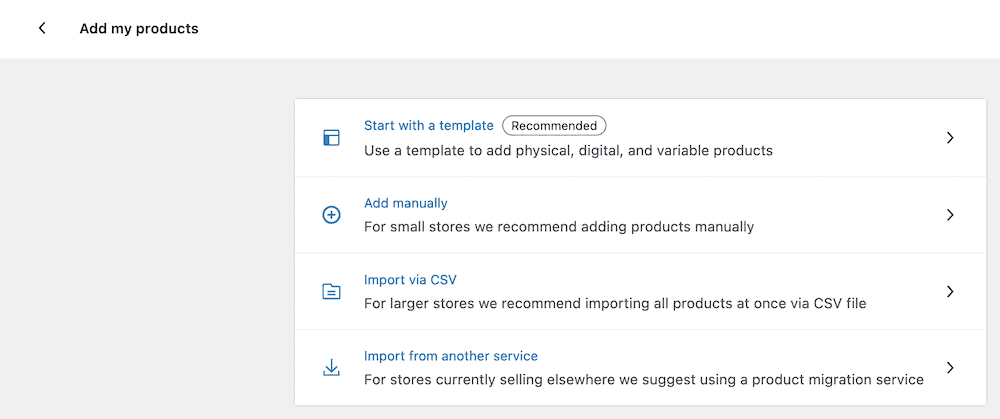Viewport: 1000px width, 419px height.
Task: Click the plus circle icon for Add manually
Action: click(331, 215)
